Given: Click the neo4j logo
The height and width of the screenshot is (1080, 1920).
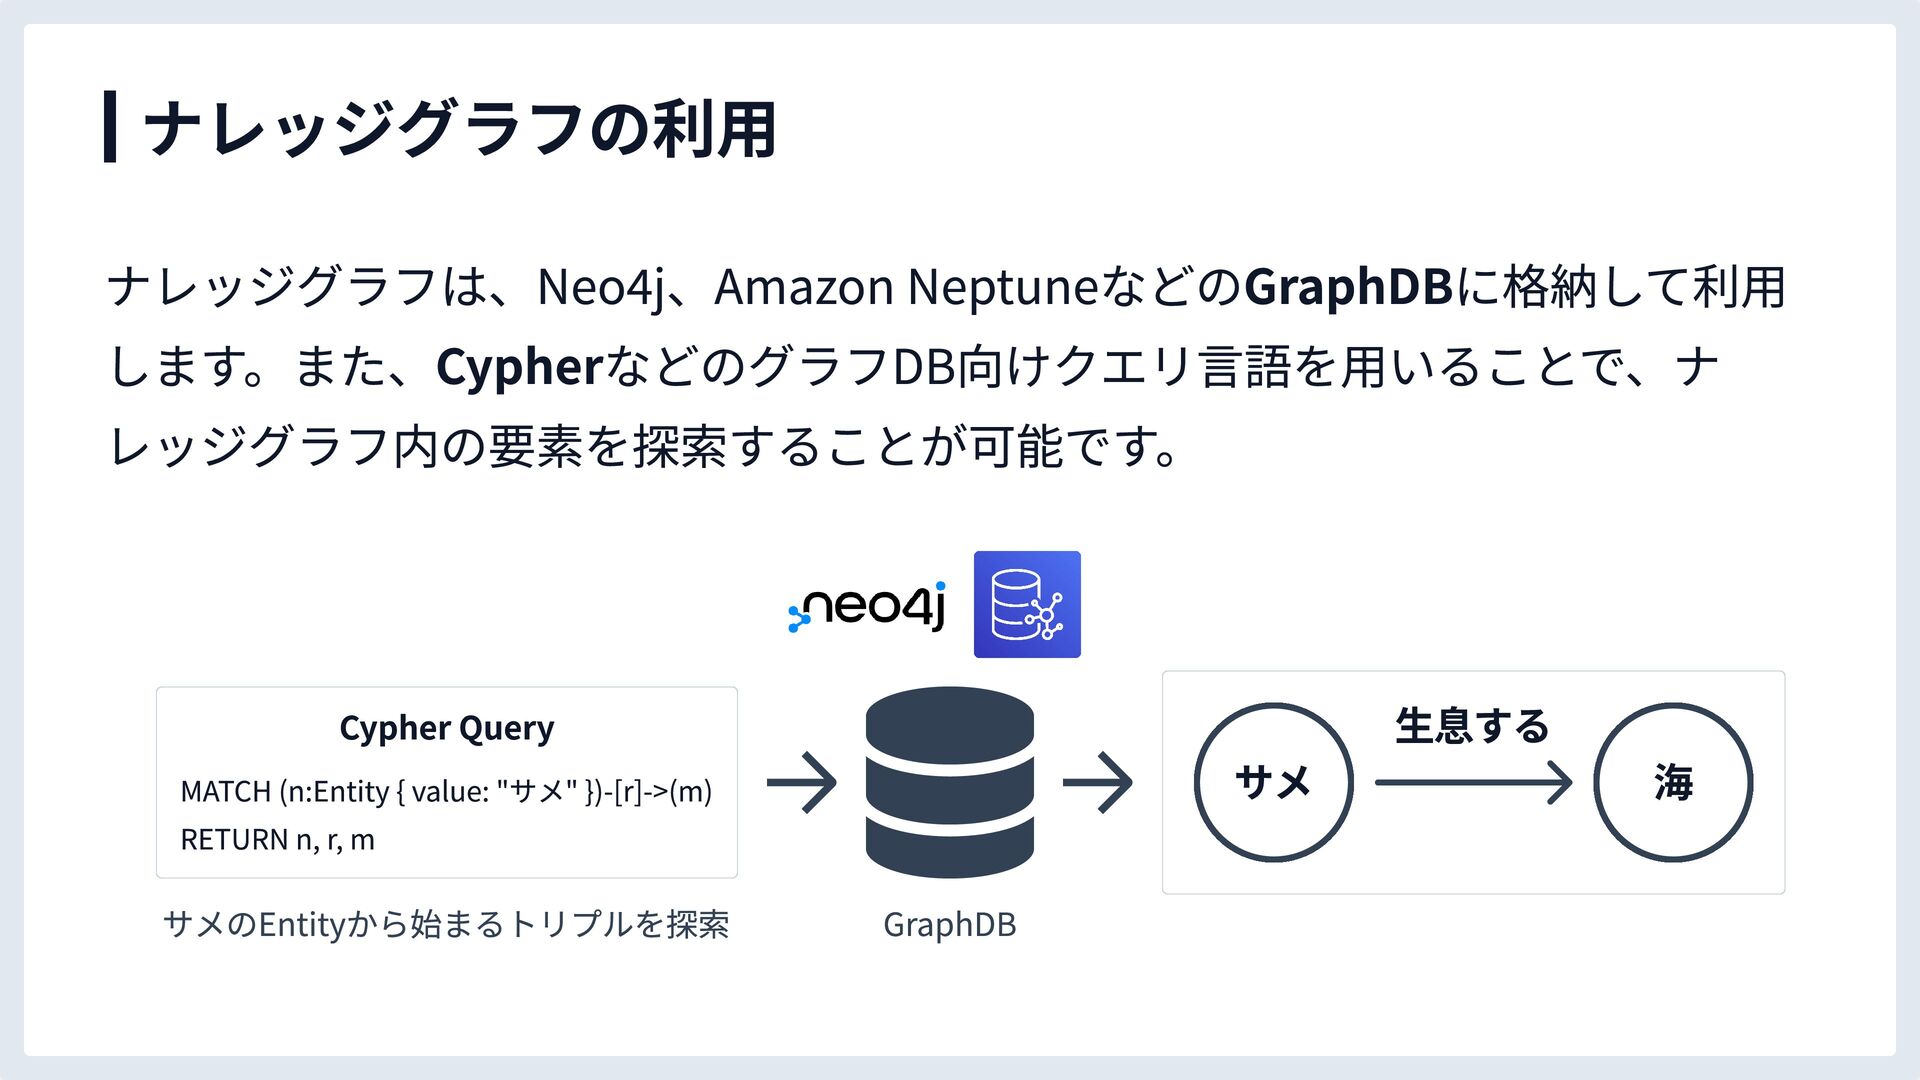Looking at the screenshot, I should point(867,606).
